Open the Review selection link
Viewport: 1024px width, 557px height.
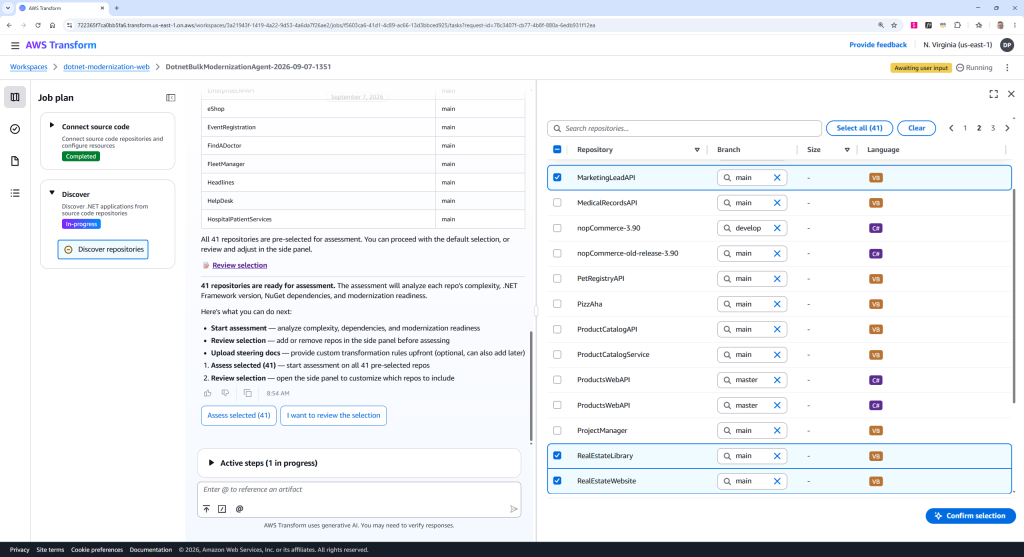pos(239,265)
